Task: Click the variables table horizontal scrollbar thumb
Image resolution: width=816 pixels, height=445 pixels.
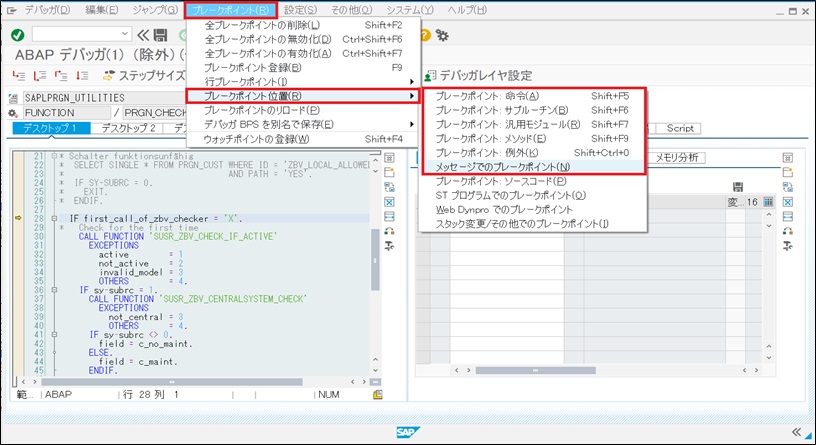Action: (536, 371)
